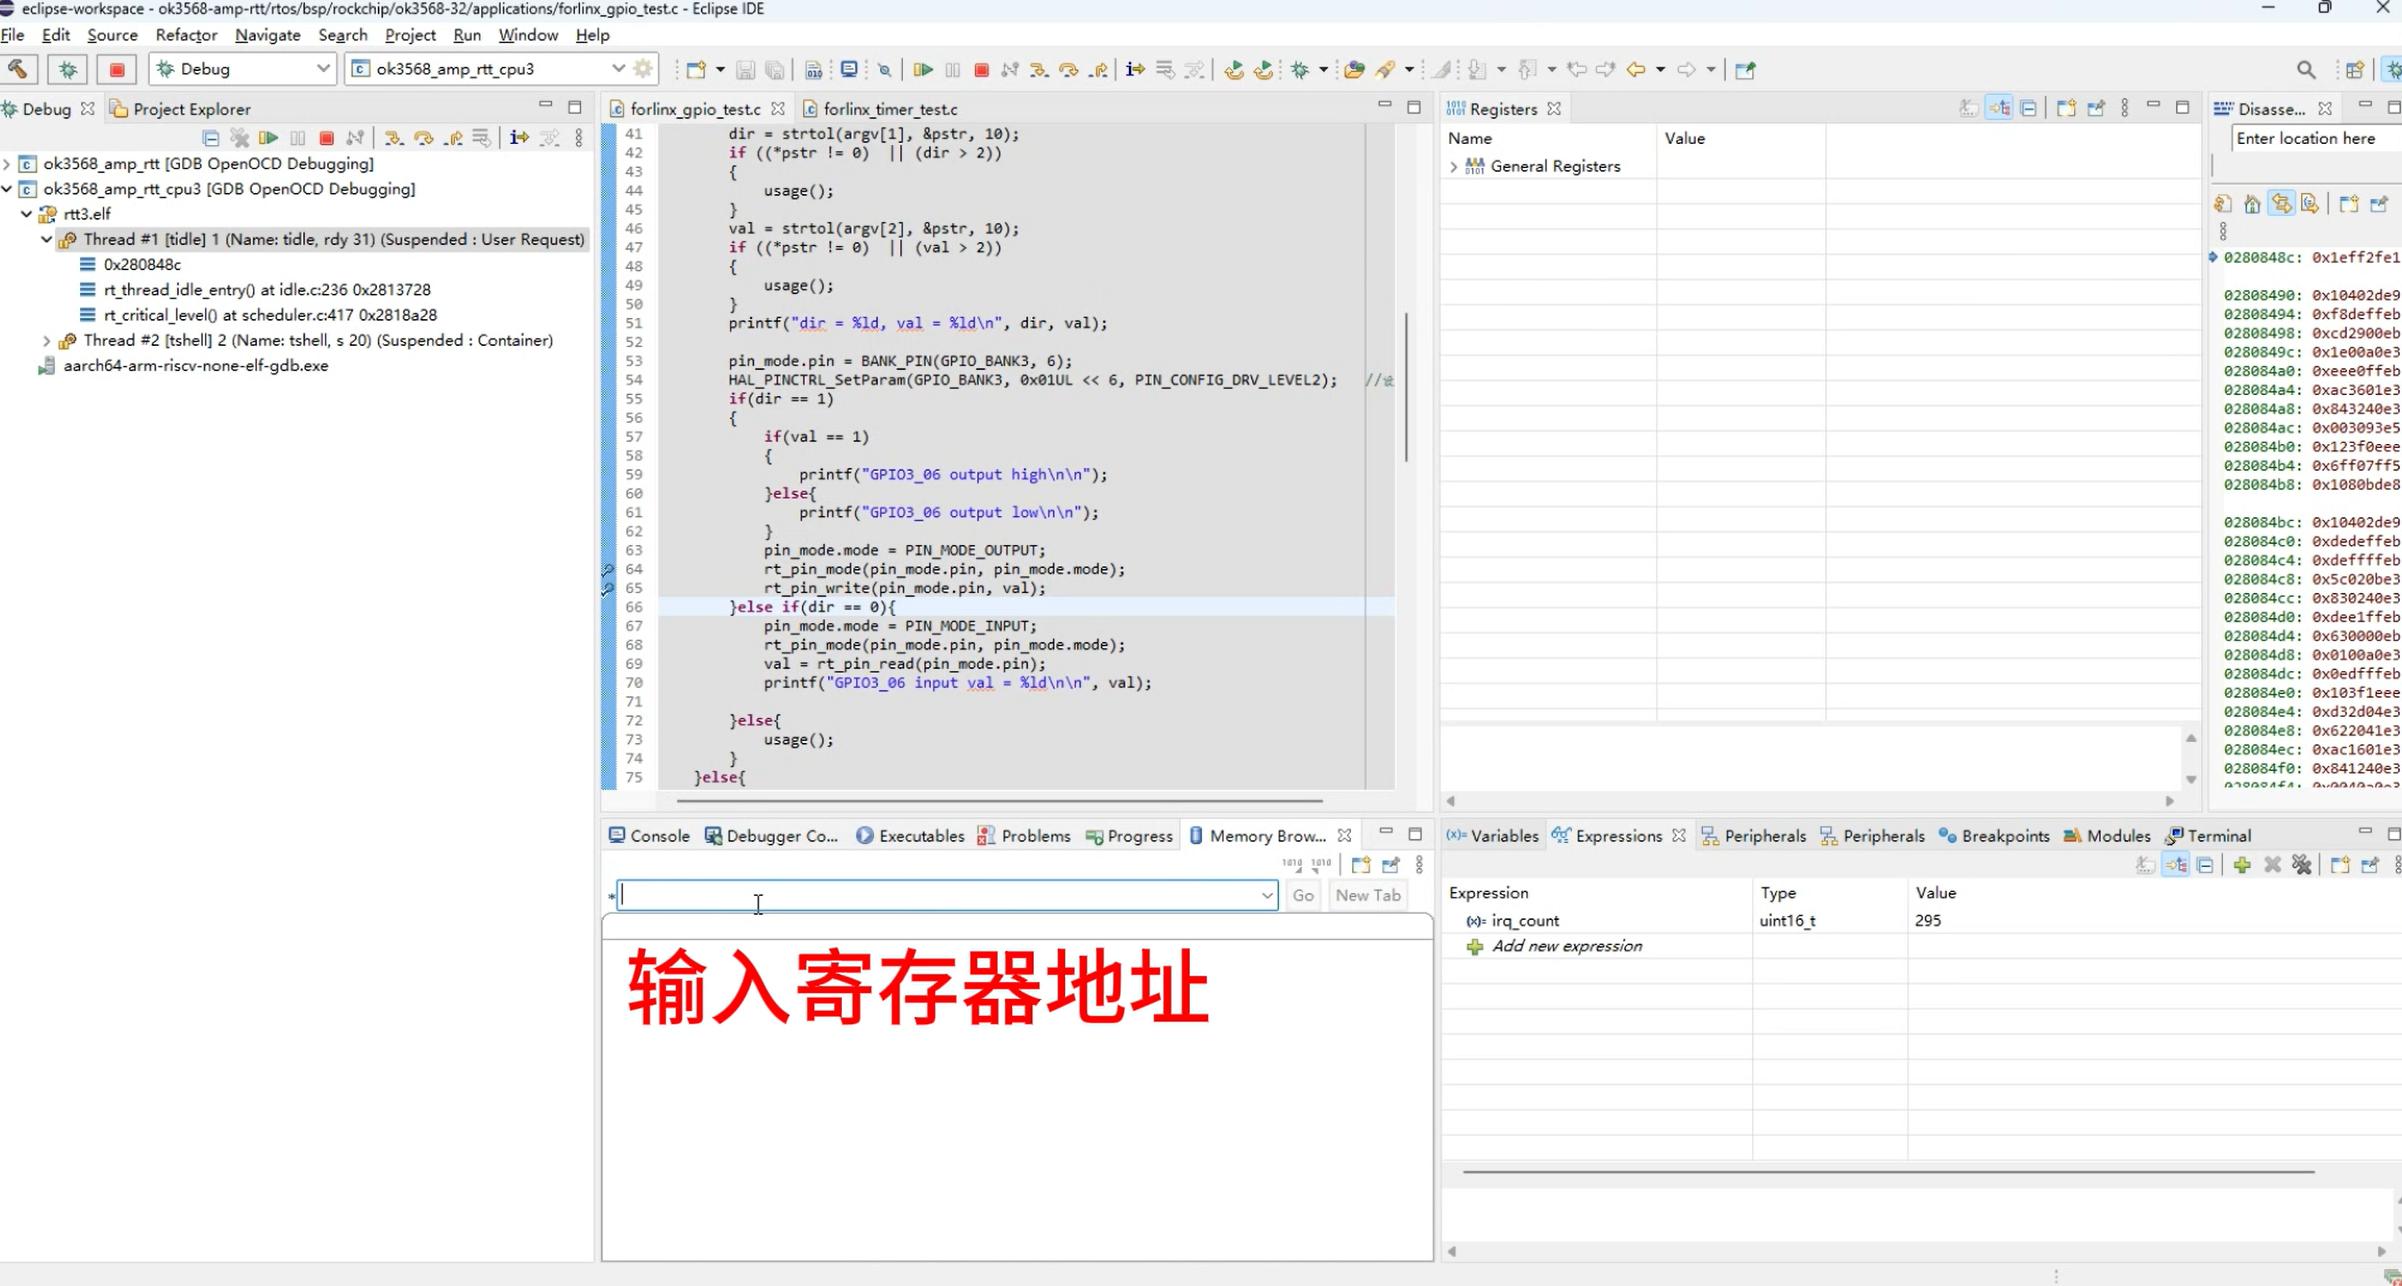Viewport: 2402px width, 1286px height.
Task: Switch to forlinx_timer_test.c editor tab
Action: click(x=889, y=109)
